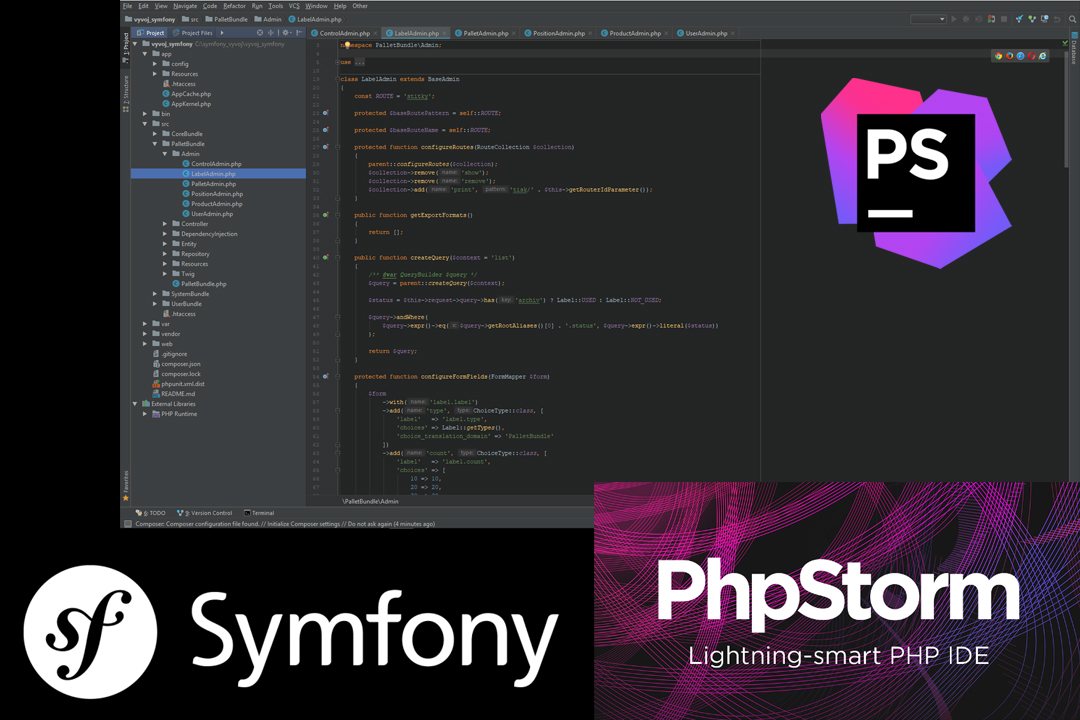Viewport: 1080px width, 720px height.
Task: Toggle the 1: Project side tool window
Action: pos(126,48)
